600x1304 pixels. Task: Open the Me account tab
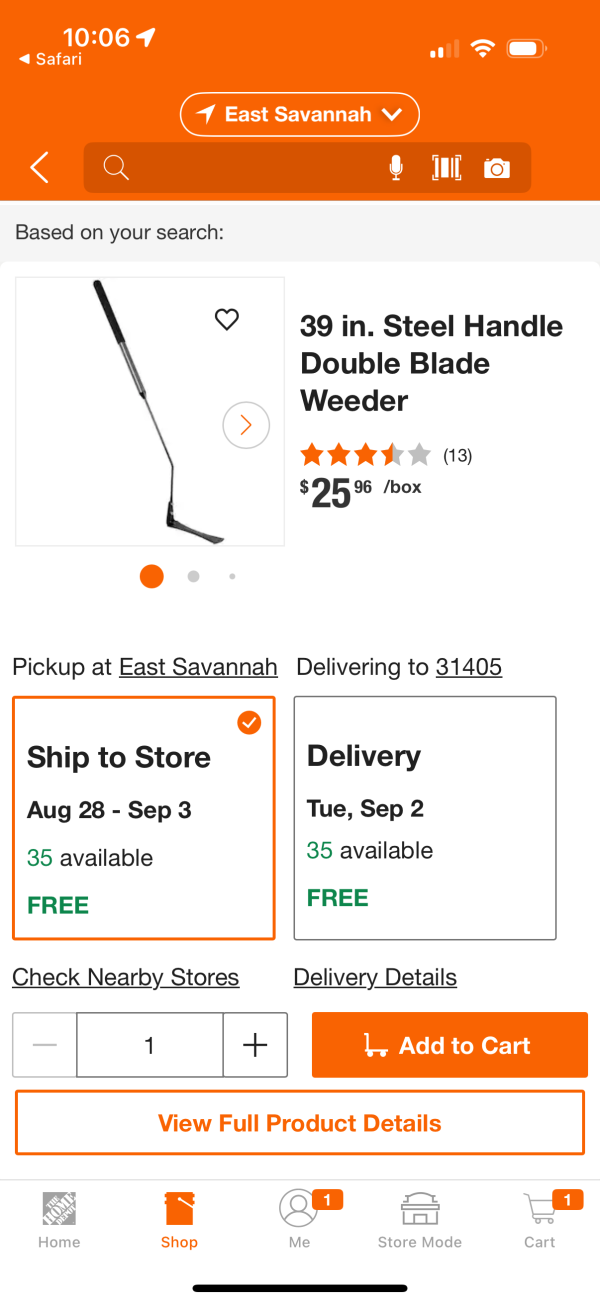pos(300,1219)
